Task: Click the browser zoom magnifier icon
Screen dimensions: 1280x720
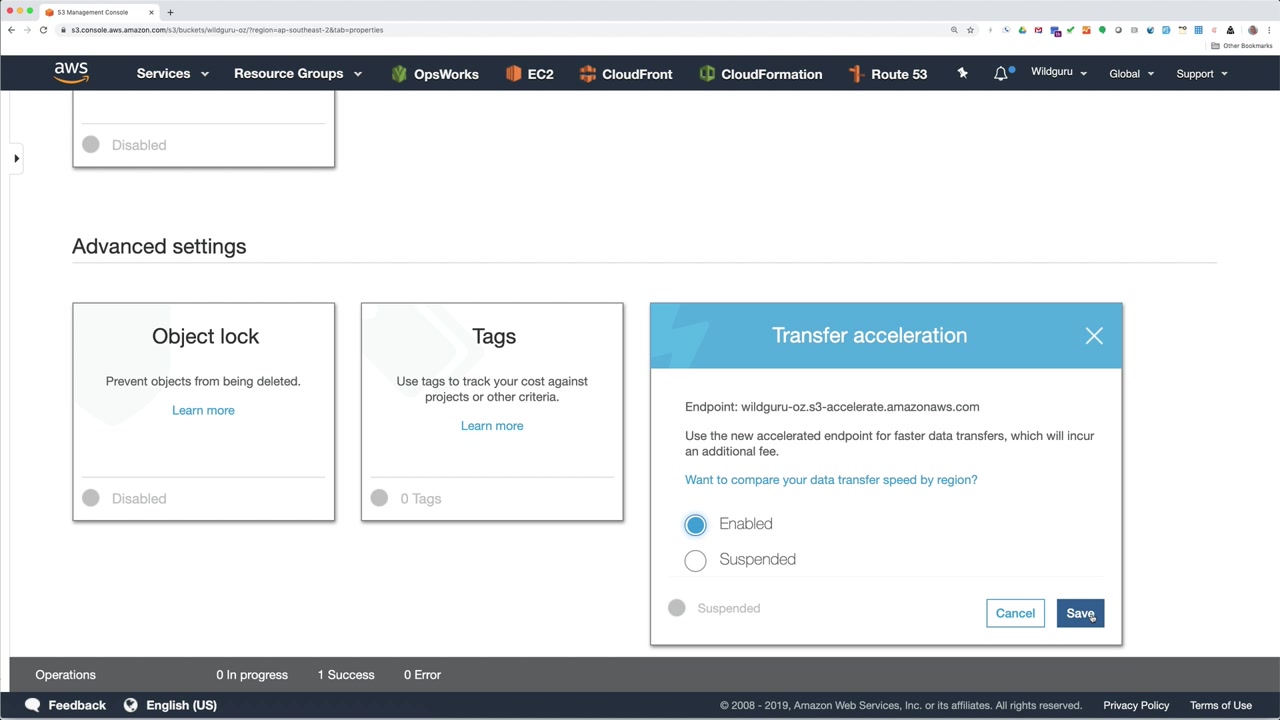Action: tap(954, 30)
